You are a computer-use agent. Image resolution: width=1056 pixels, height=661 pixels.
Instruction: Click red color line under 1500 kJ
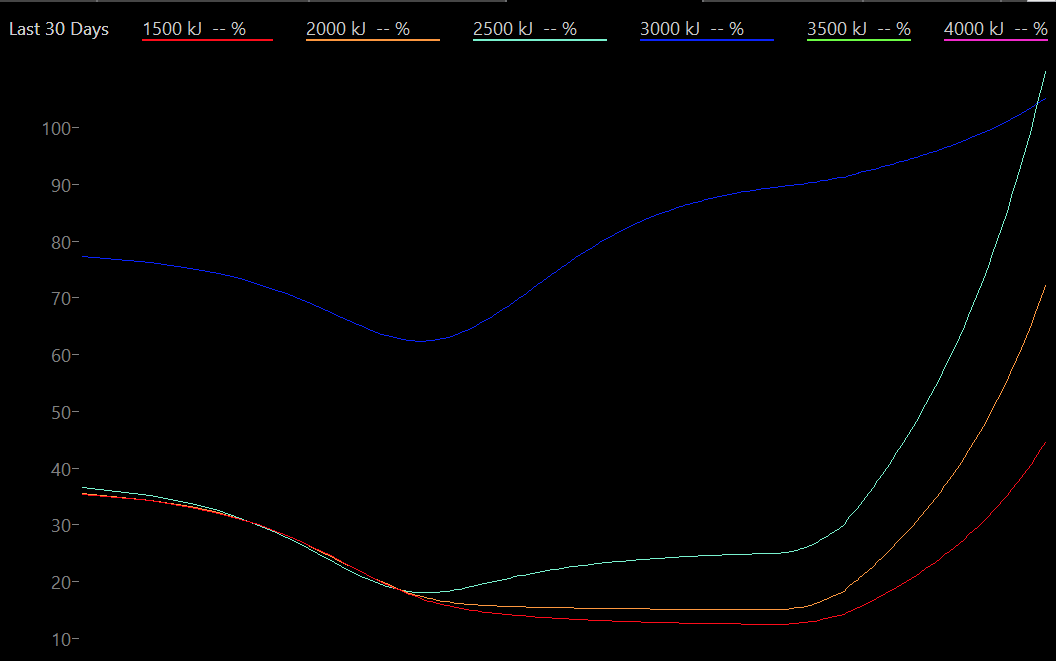(208, 40)
